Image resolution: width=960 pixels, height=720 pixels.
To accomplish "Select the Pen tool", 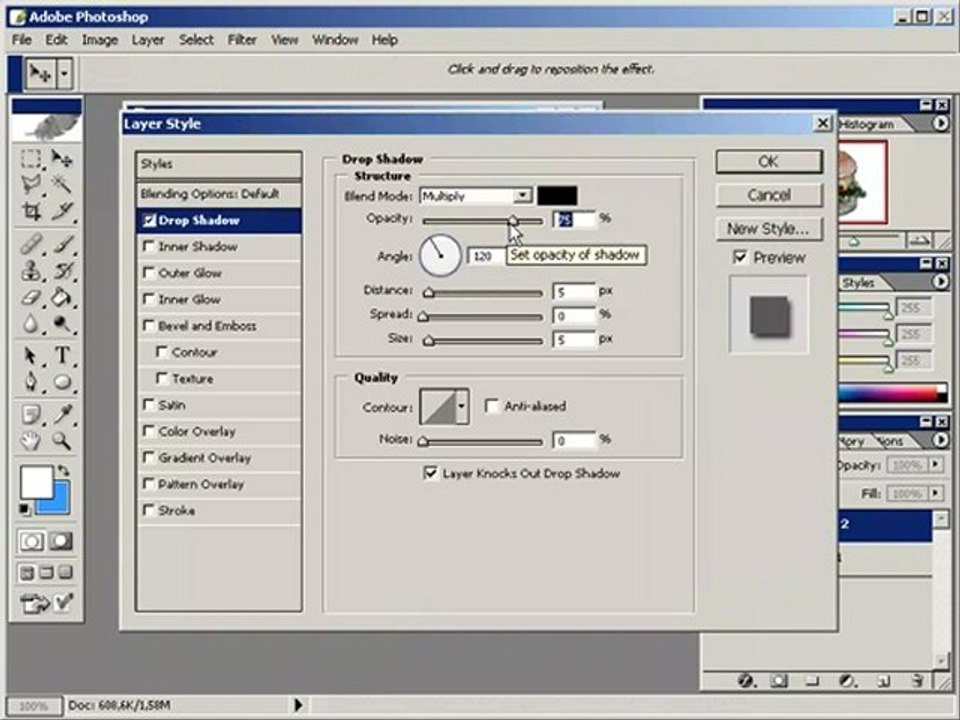I will point(31,382).
